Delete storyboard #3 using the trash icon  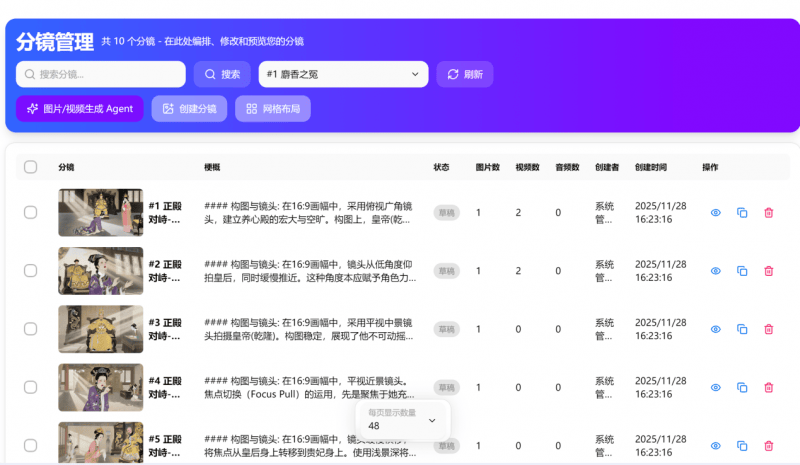(x=768, y=329)
